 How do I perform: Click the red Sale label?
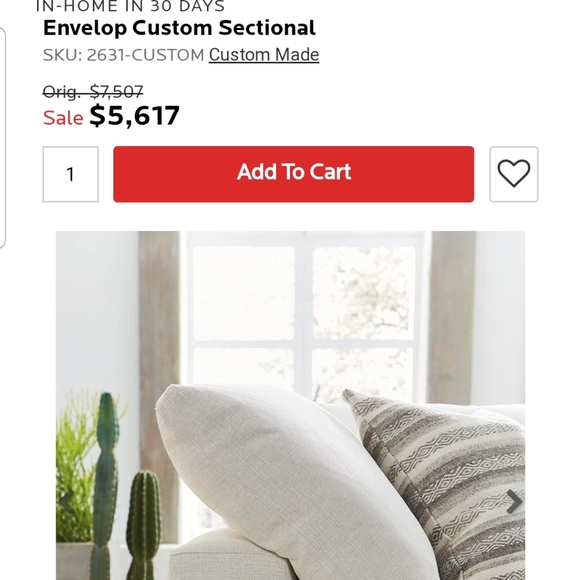[63, 118]
